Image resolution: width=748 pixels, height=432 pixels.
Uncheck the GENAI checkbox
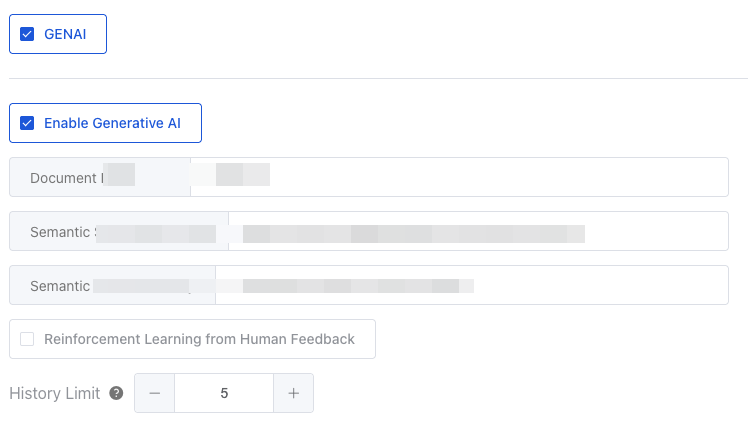coord(27,34)
